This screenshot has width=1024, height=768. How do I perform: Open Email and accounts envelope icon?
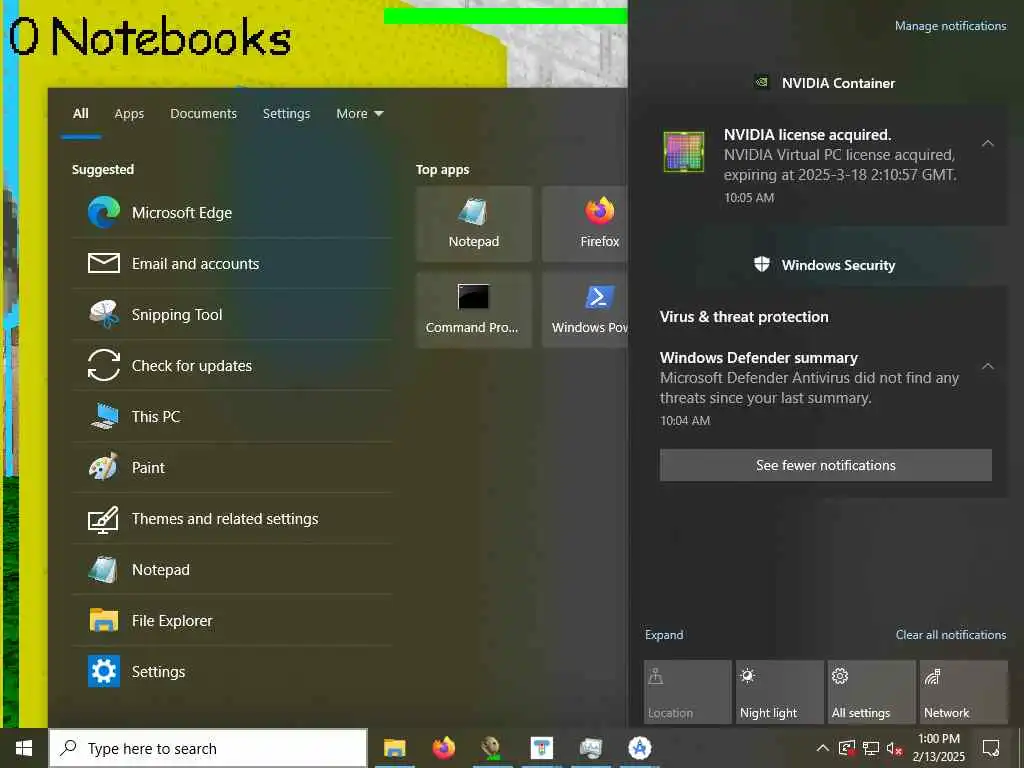[104, 263]
